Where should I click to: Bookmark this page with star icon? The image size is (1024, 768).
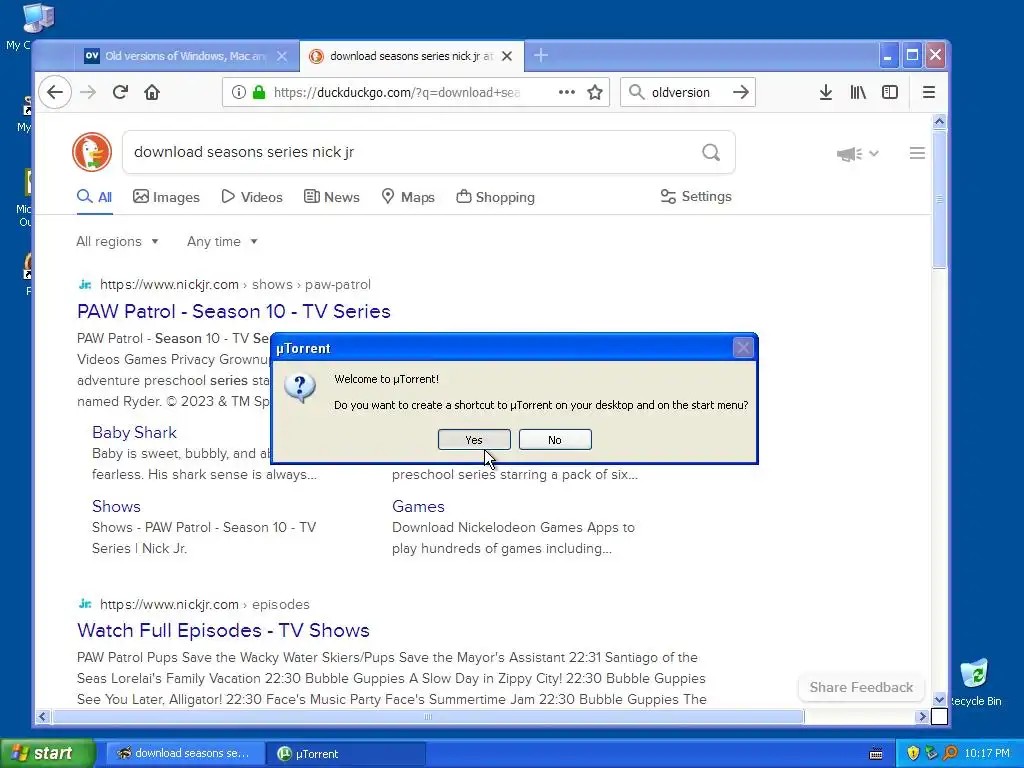click(594, 92)
